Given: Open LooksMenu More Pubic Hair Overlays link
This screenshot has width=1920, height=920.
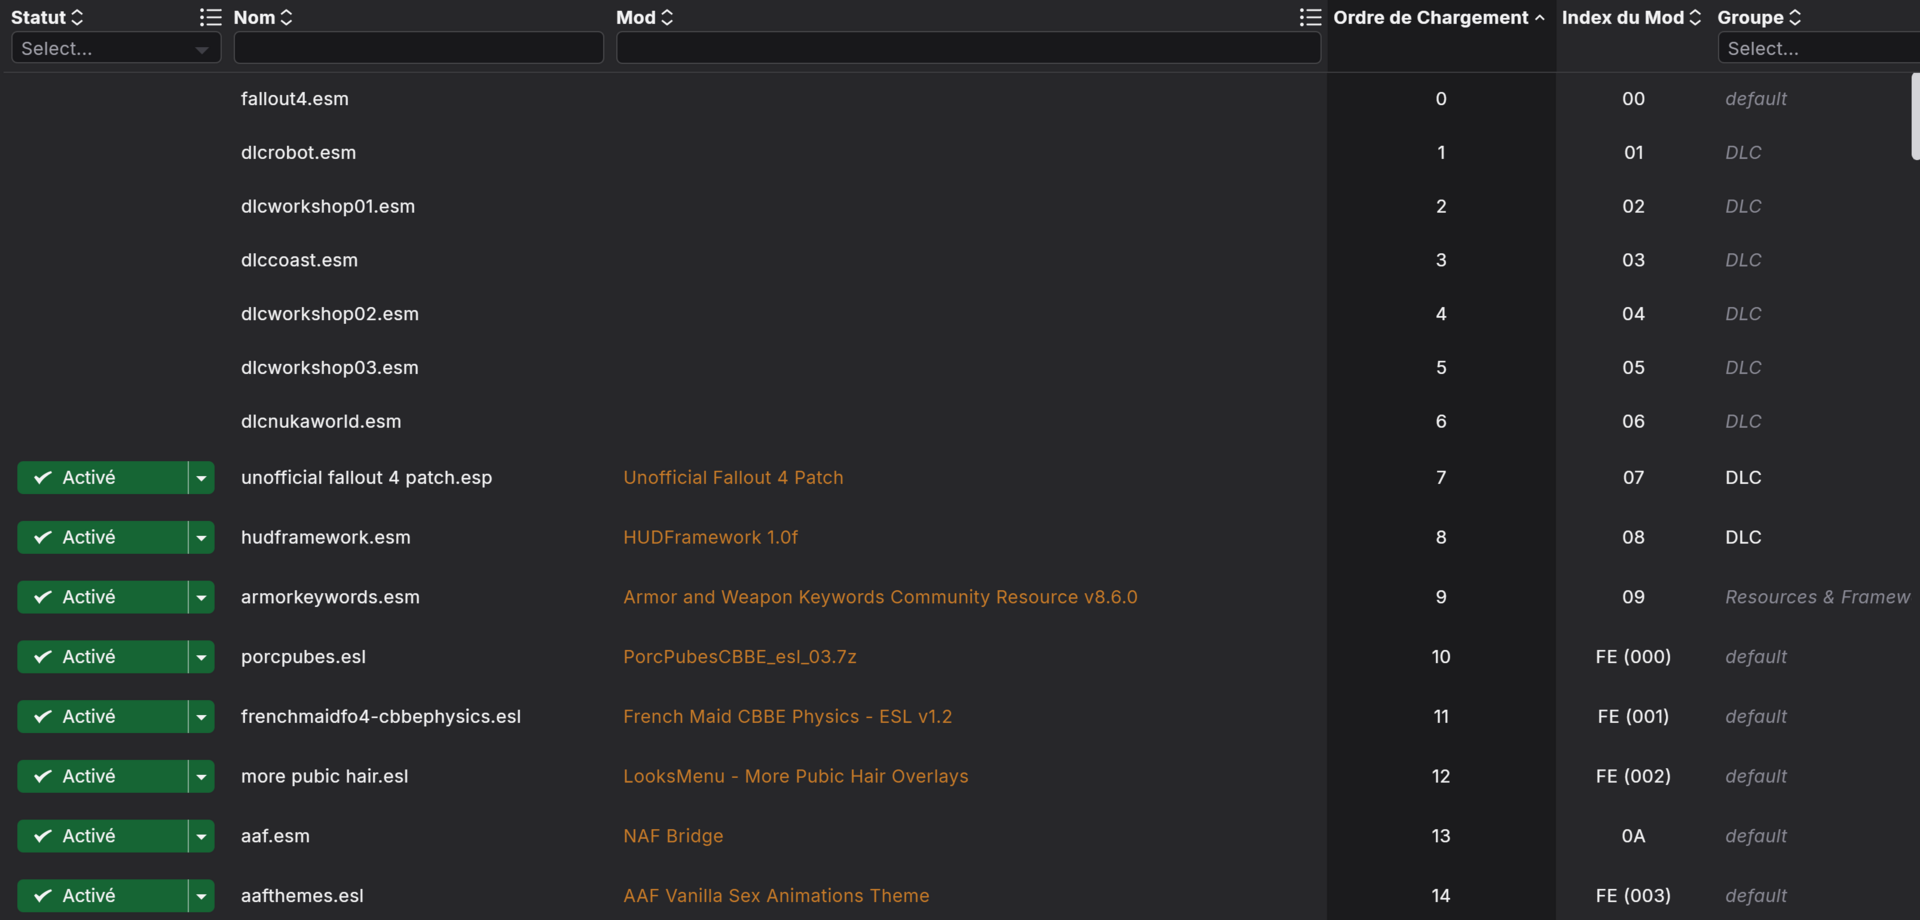Looking at the screenshot, I should (795, 776).
